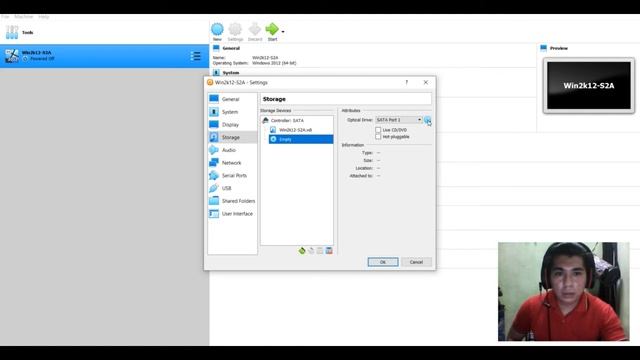Click the Operating System value in details
The image size is (640, 360).
[x=274, y=63]
